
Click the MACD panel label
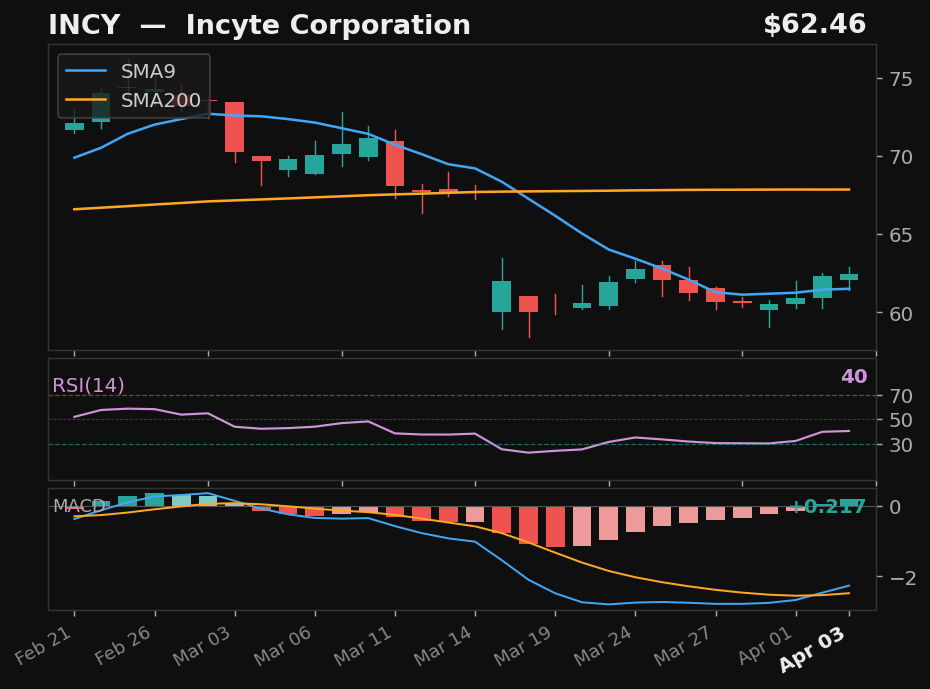point(79,506)
